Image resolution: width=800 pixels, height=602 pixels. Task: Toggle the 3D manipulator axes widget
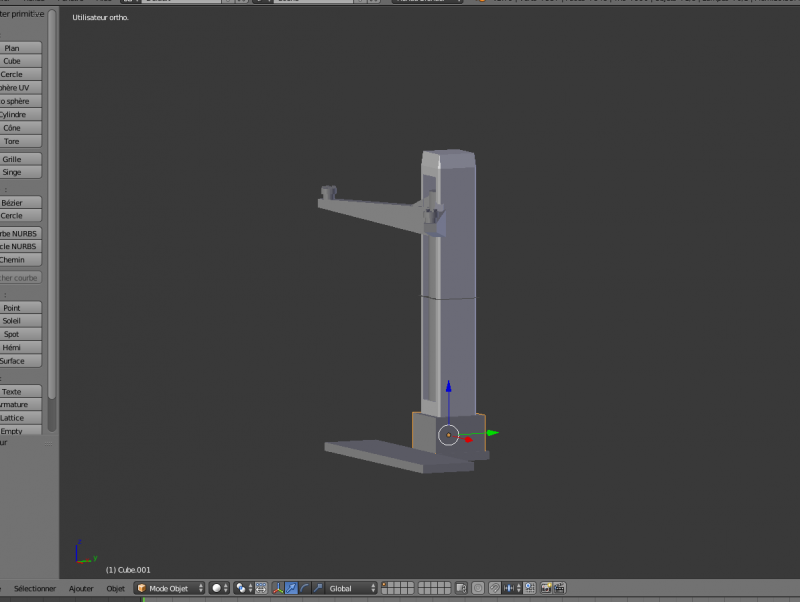277,588
